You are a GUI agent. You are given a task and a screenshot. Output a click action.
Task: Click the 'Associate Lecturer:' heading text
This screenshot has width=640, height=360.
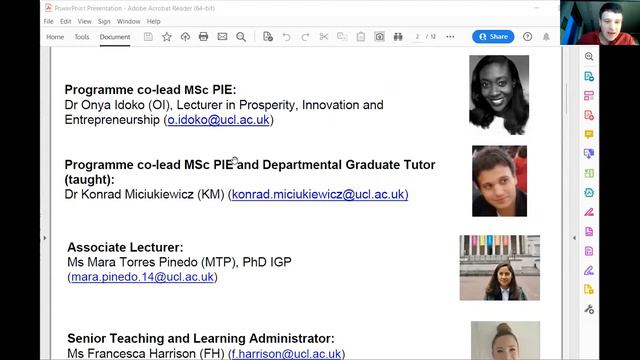[x=125, y=247]
